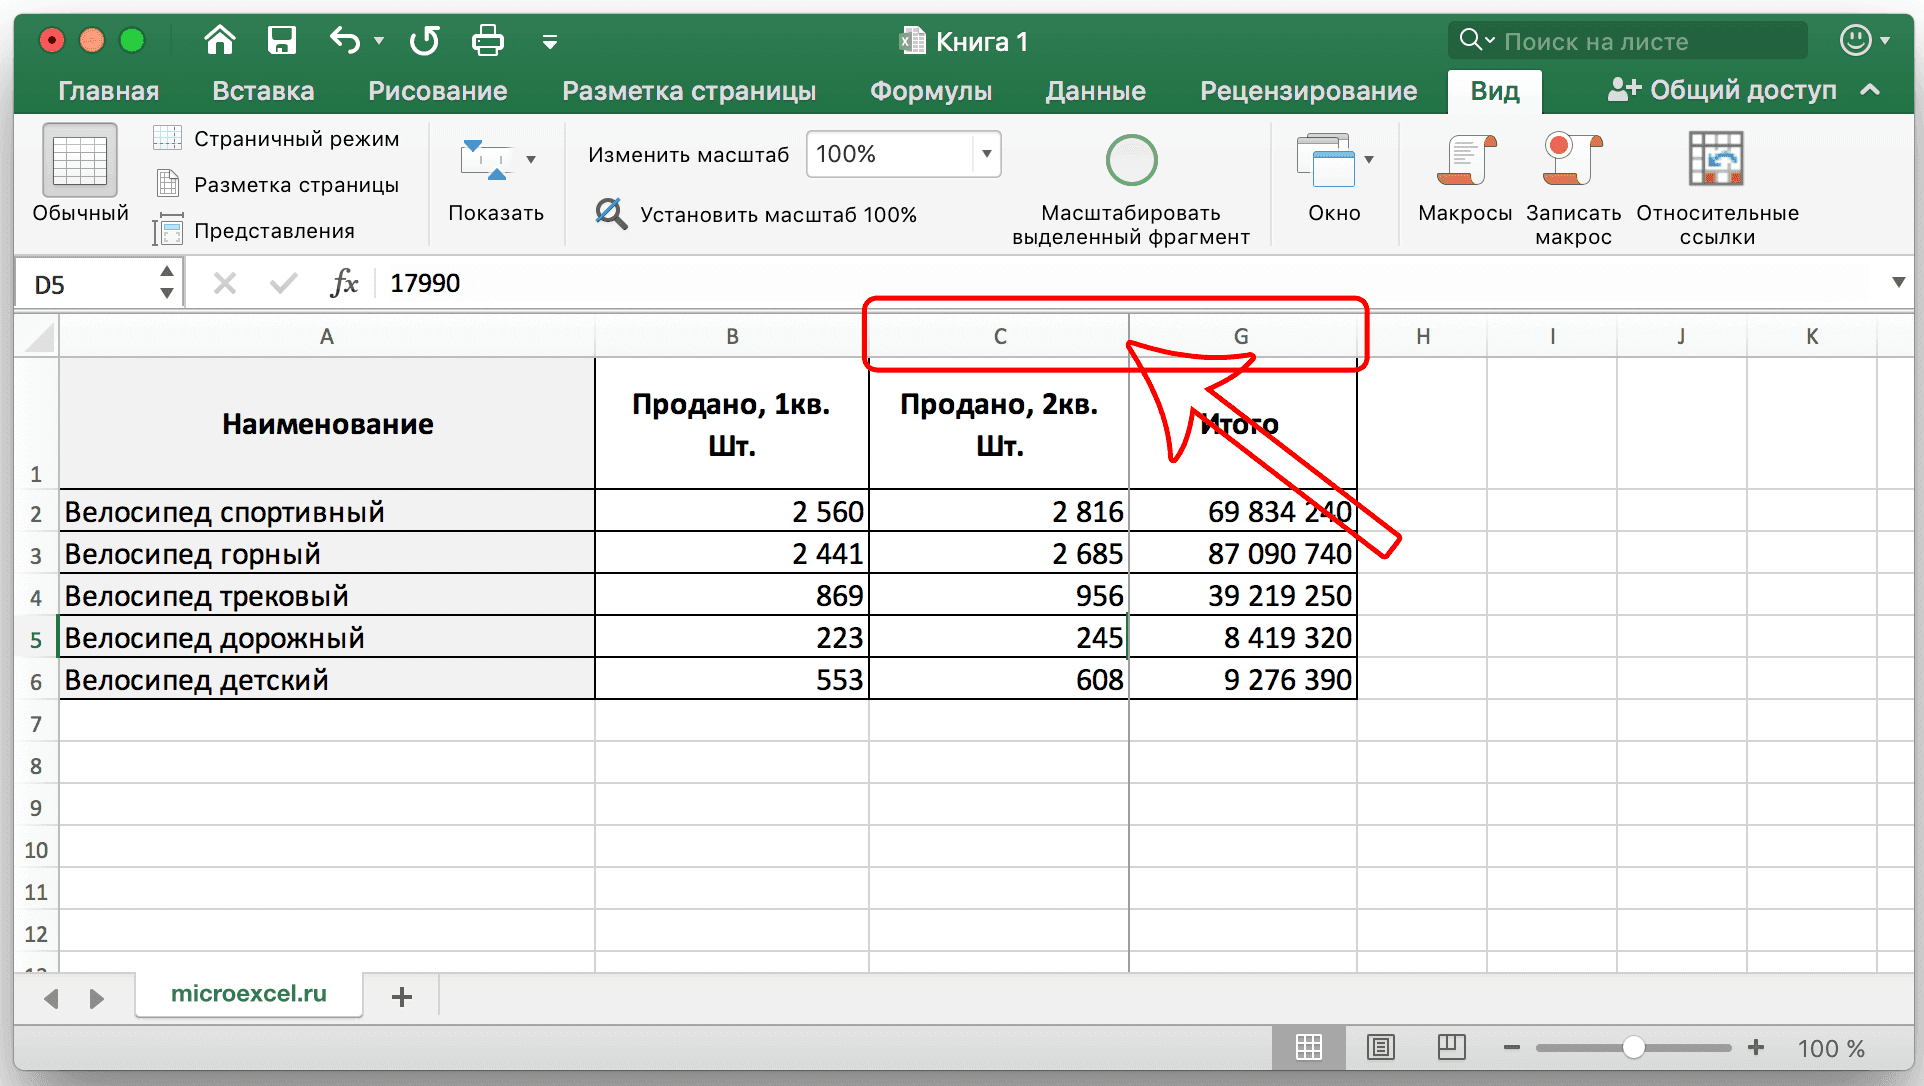This screenshot has height=1086, width=1924.
Task: Select the microexcel.ru sheet tab
Action: 247,994
